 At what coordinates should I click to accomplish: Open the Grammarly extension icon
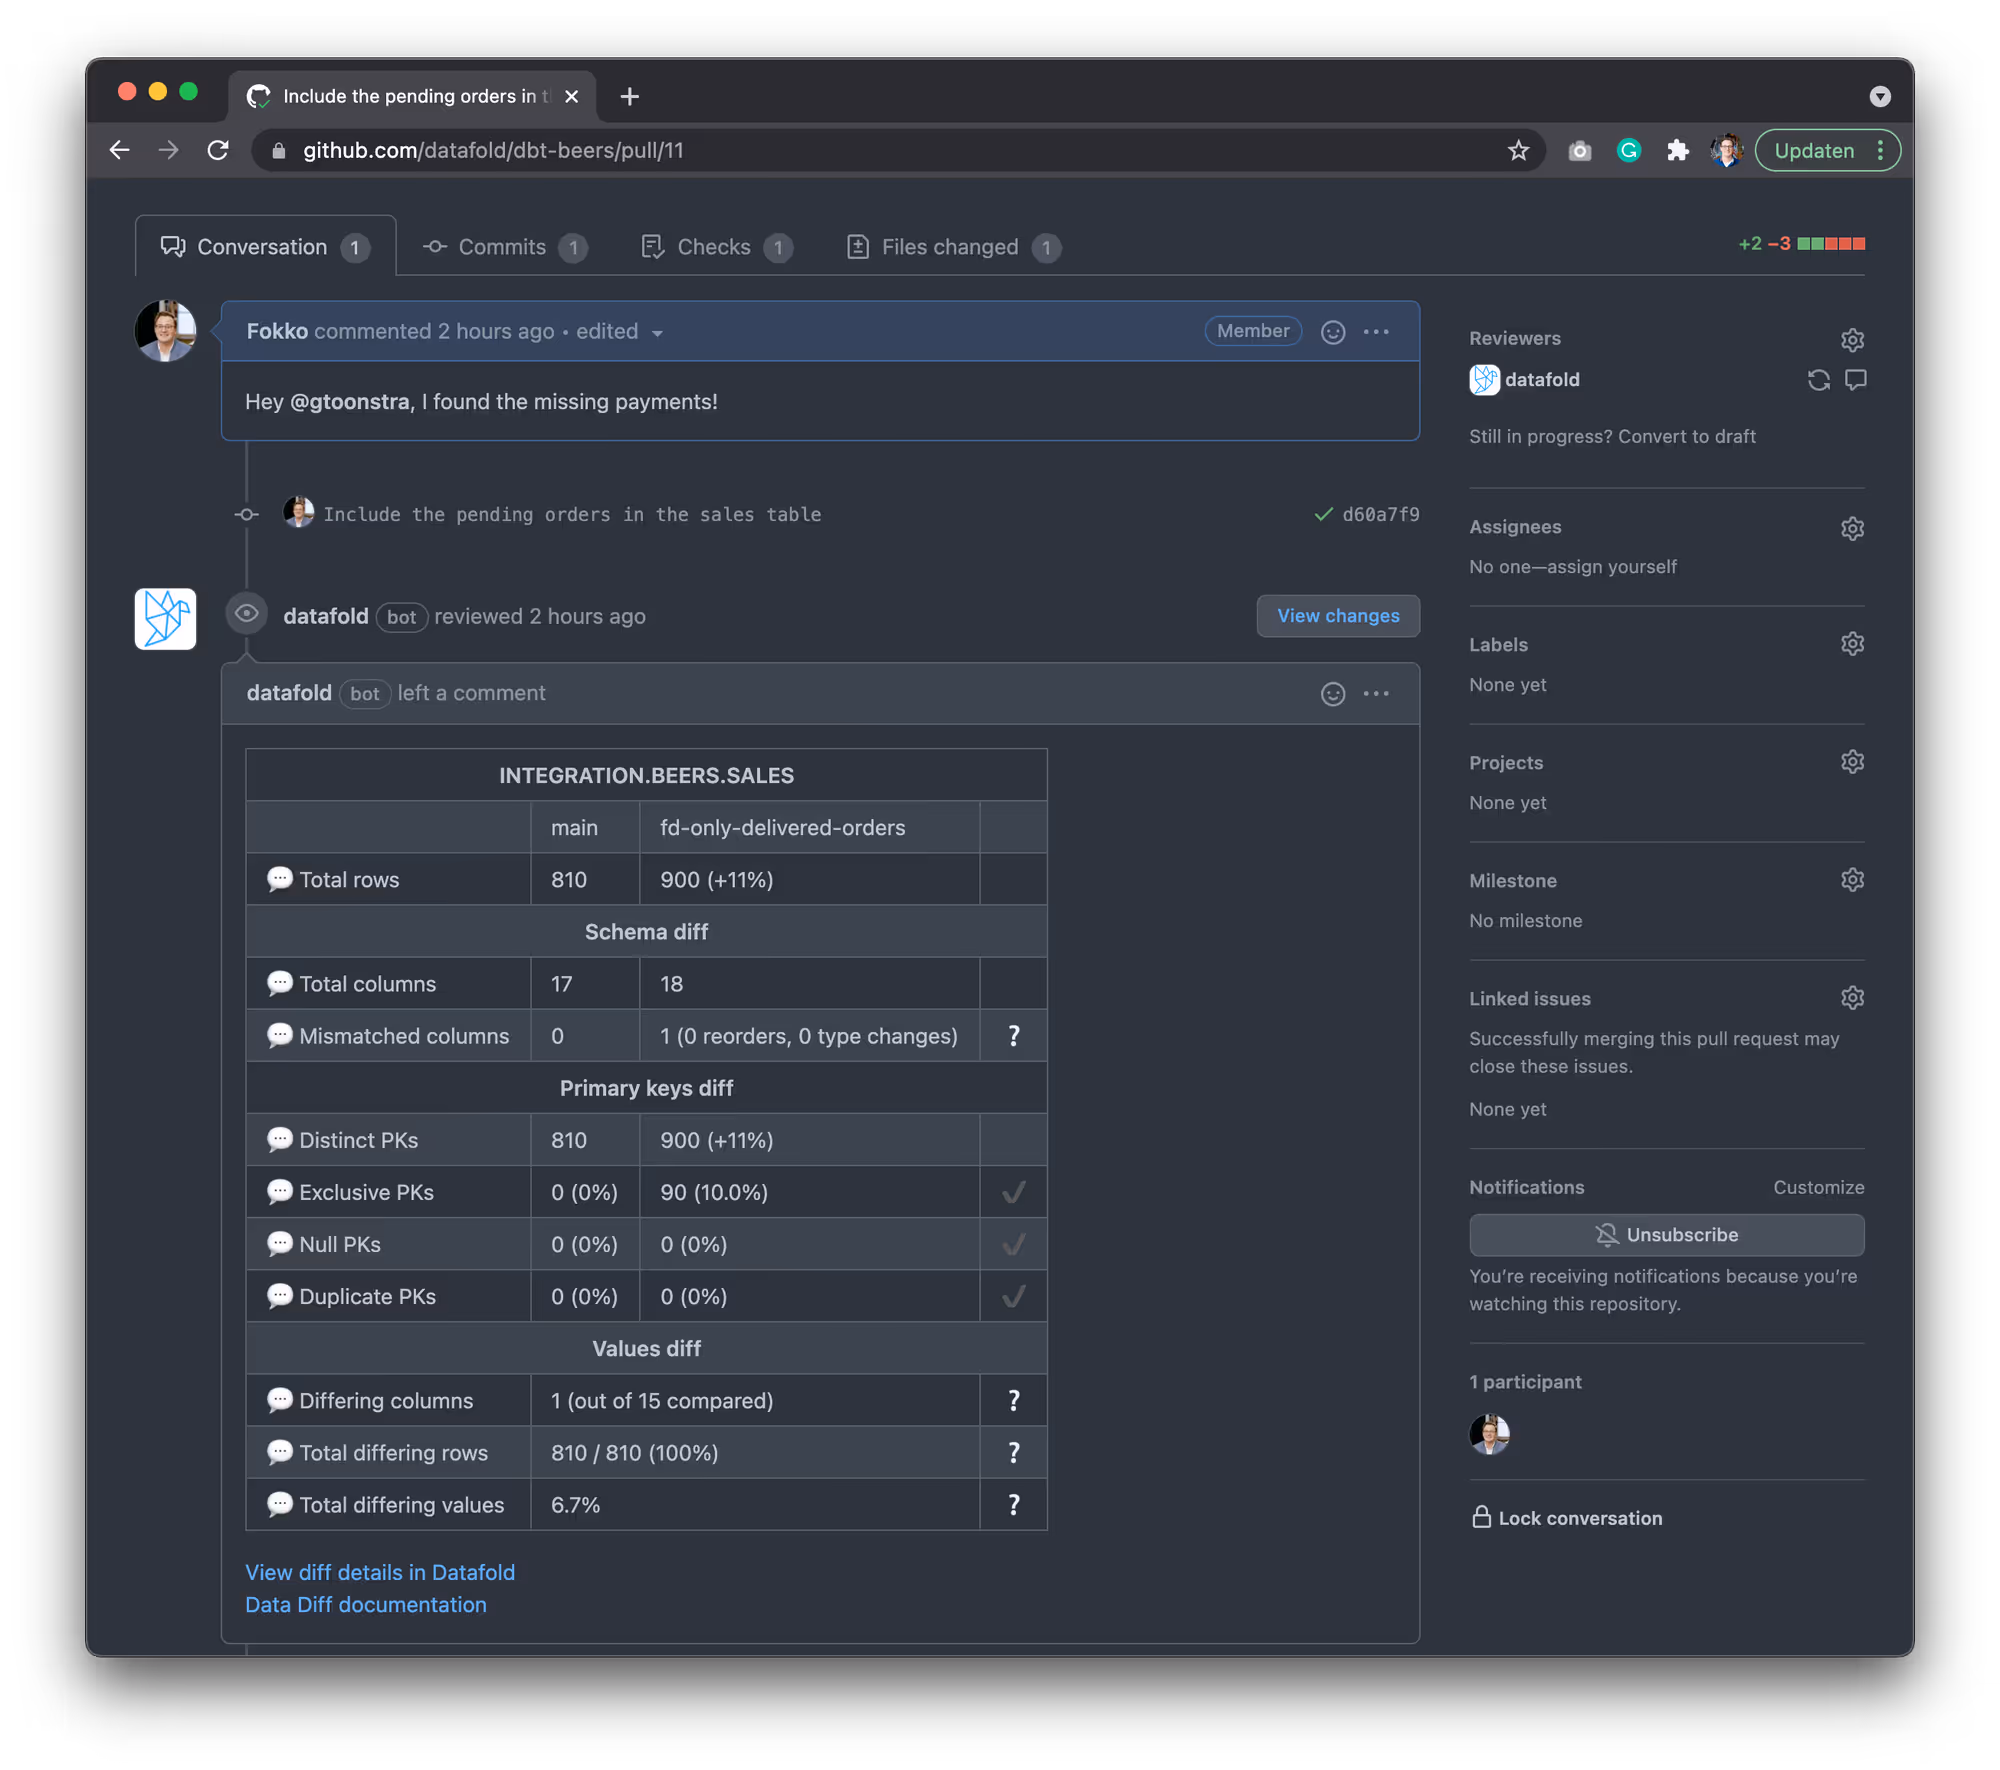(1628, 150)
